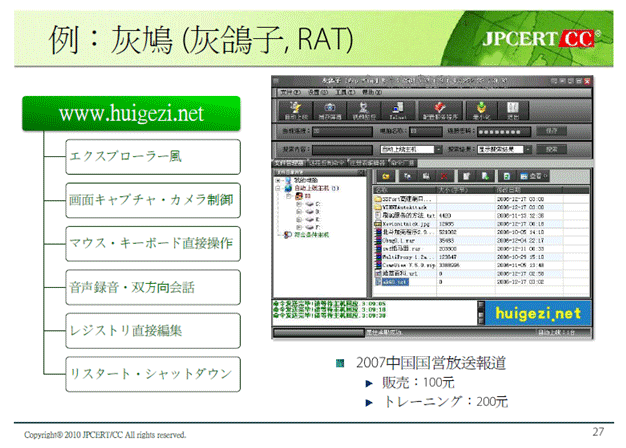Image resolution: width=626 pixels, height=448 pixels.
Task: Switch to the first file manager tab
Action: (x=289, y=163)
